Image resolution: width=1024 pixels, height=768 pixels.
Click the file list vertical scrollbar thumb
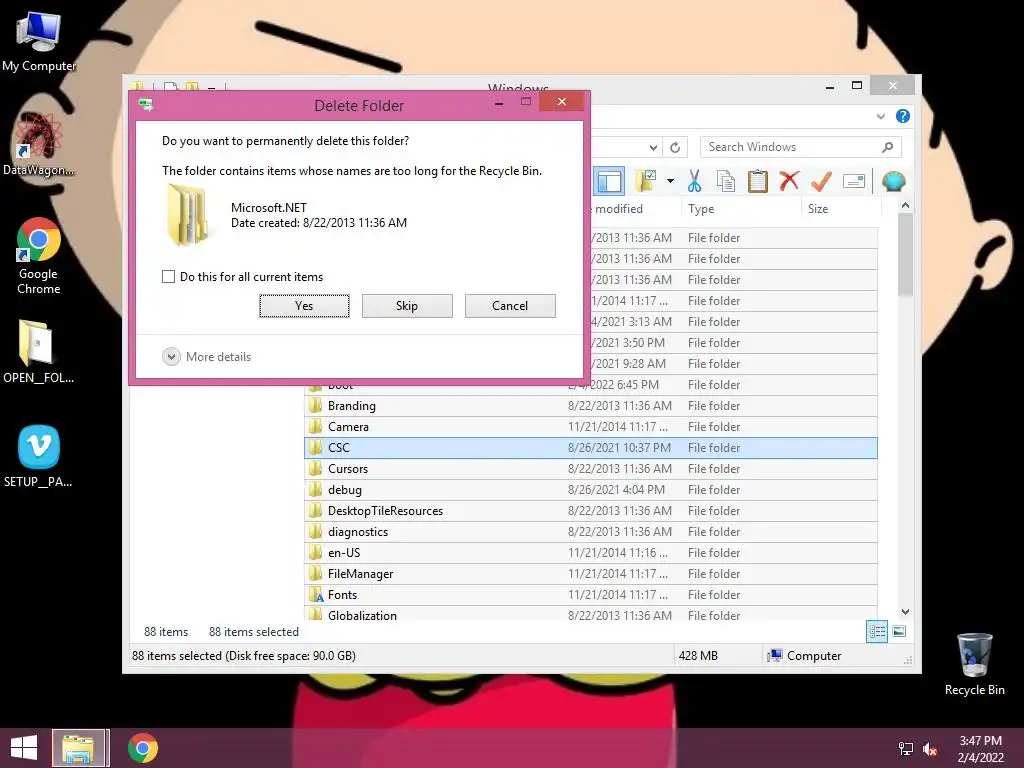(905, 255)
